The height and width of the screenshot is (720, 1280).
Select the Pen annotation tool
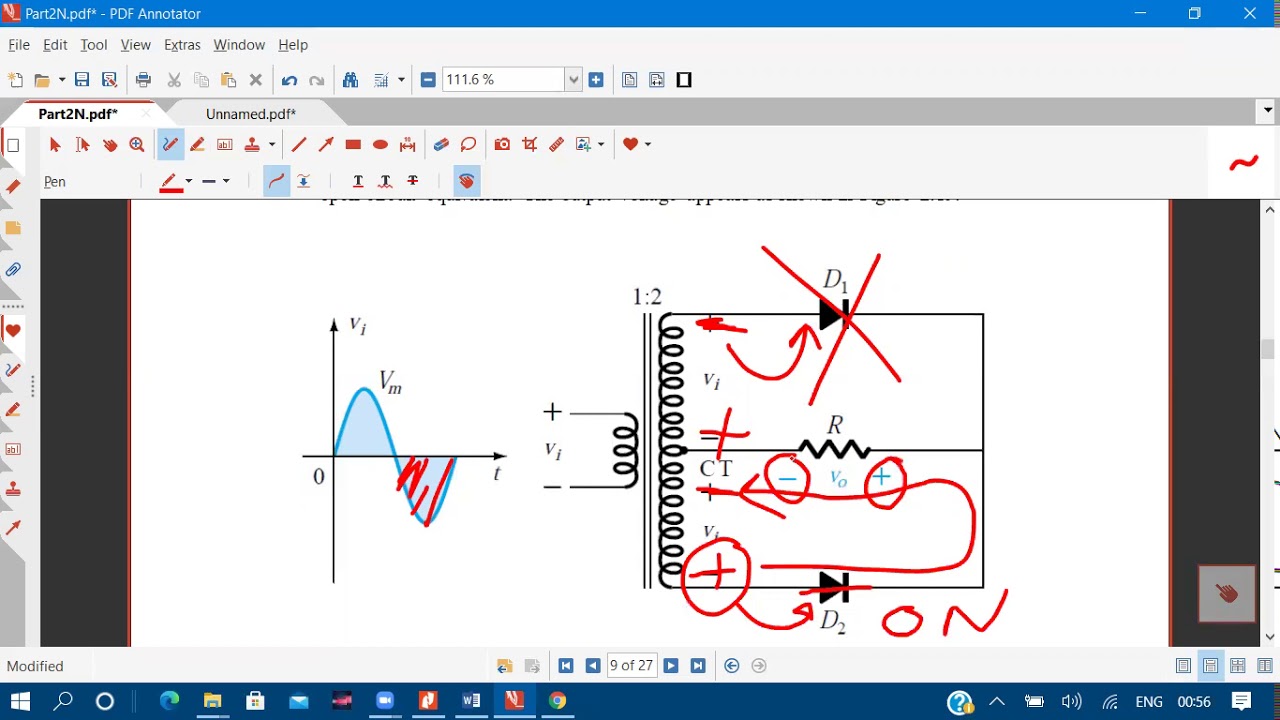[x=170, y=145]
